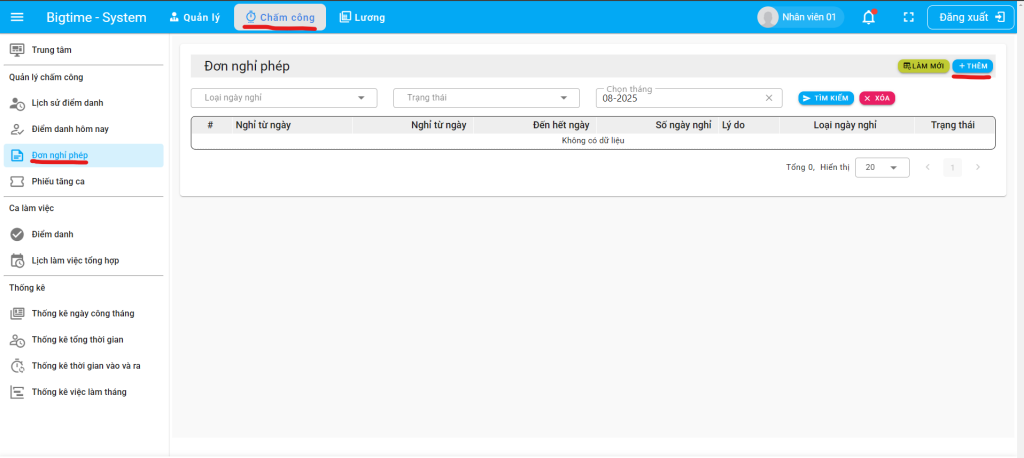This screenshot has height=458, width=1024.
Task: Click the Trung tâm dashboard icon
Action: 16,50
